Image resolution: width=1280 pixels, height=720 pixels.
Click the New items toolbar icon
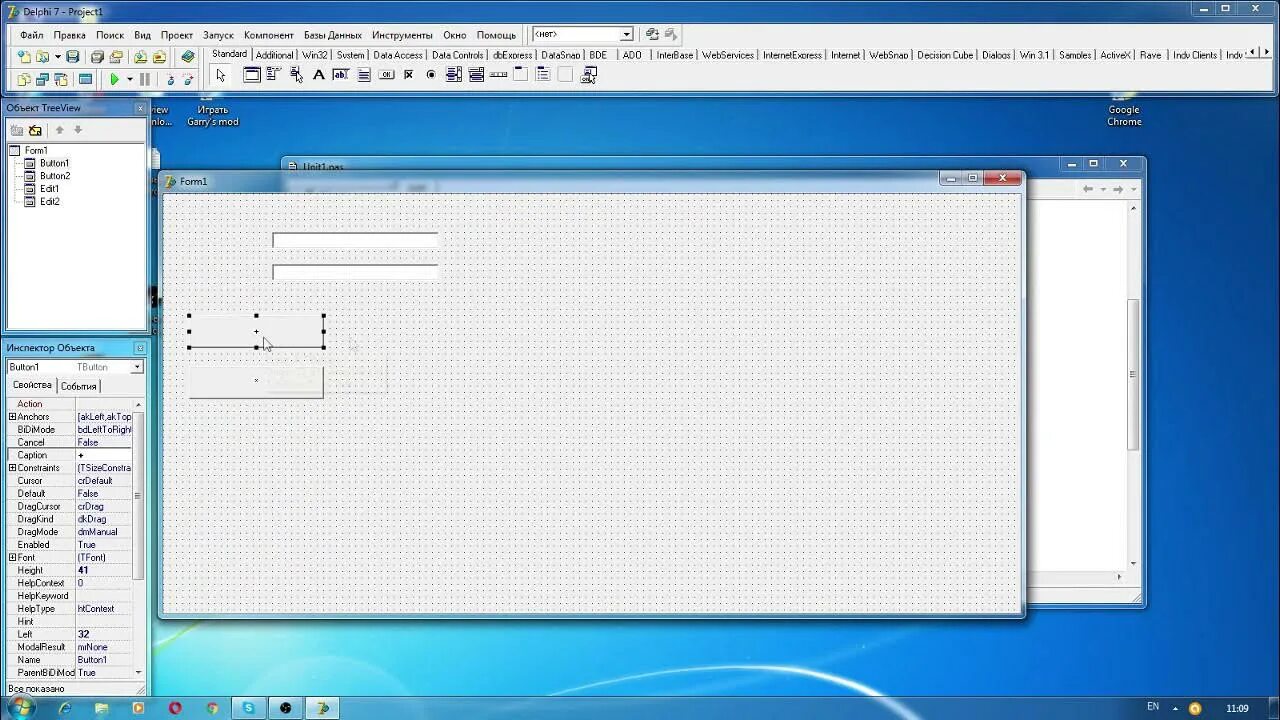(25, 57)
